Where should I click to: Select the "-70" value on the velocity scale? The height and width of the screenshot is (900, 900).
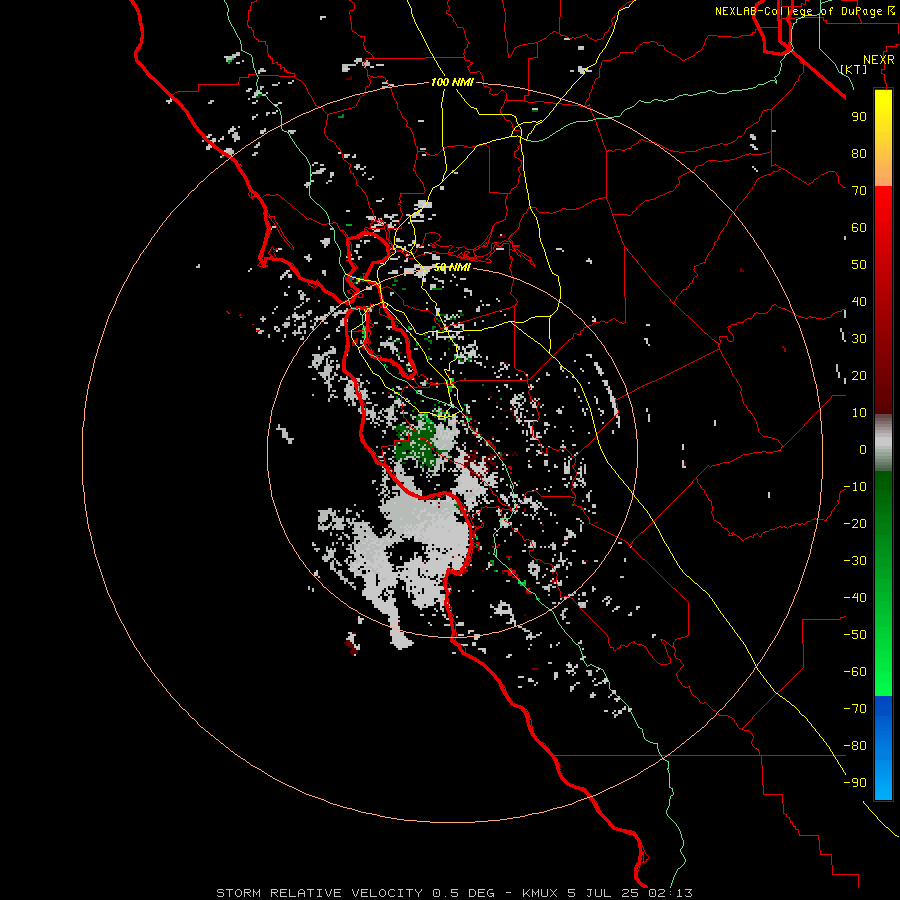[x=855, y=709]
